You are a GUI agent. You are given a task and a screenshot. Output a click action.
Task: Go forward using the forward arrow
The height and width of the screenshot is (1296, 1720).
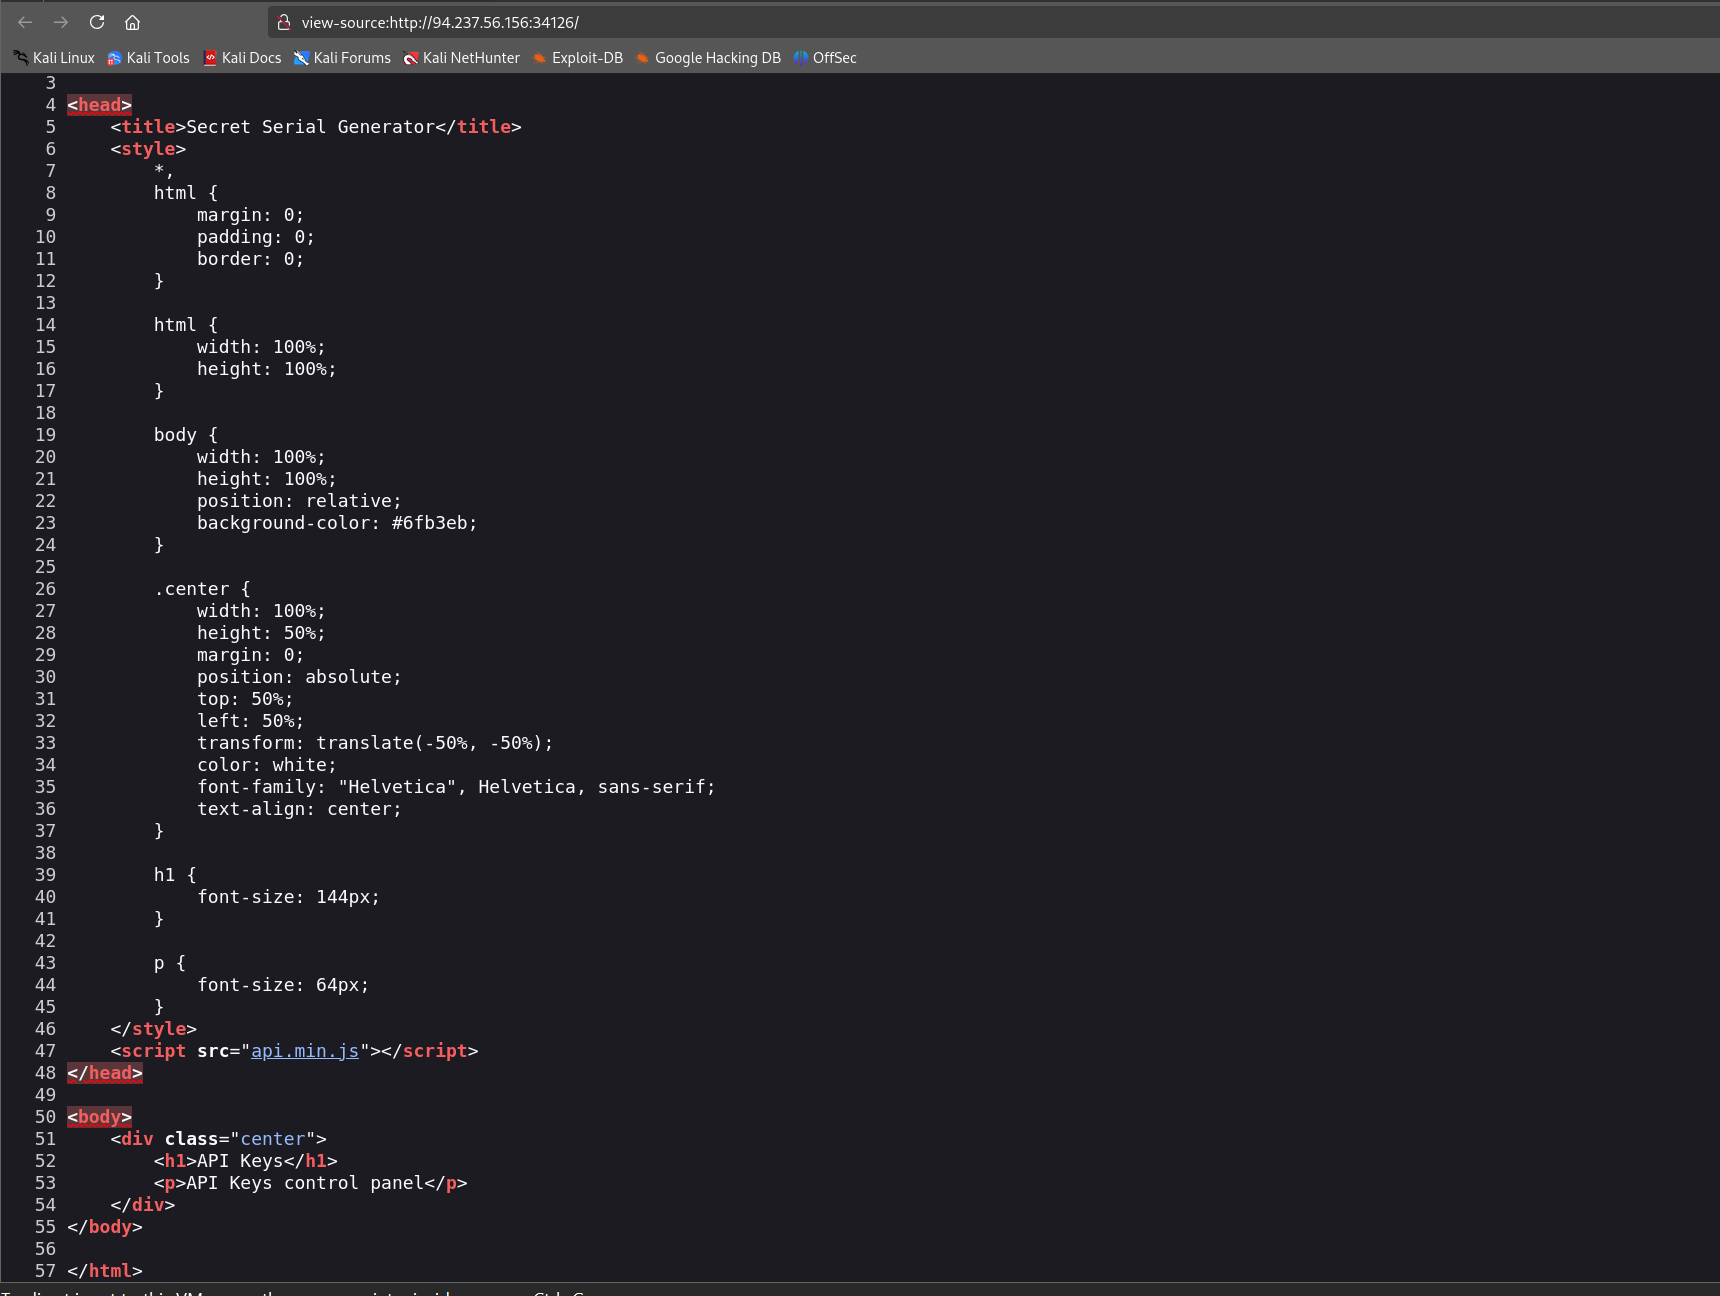tap(61, 22)
